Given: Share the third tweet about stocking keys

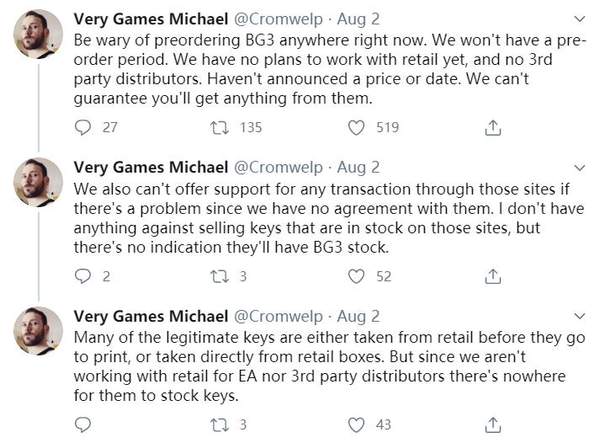Looking at the screenshot, I should click(x=492, y=424).
